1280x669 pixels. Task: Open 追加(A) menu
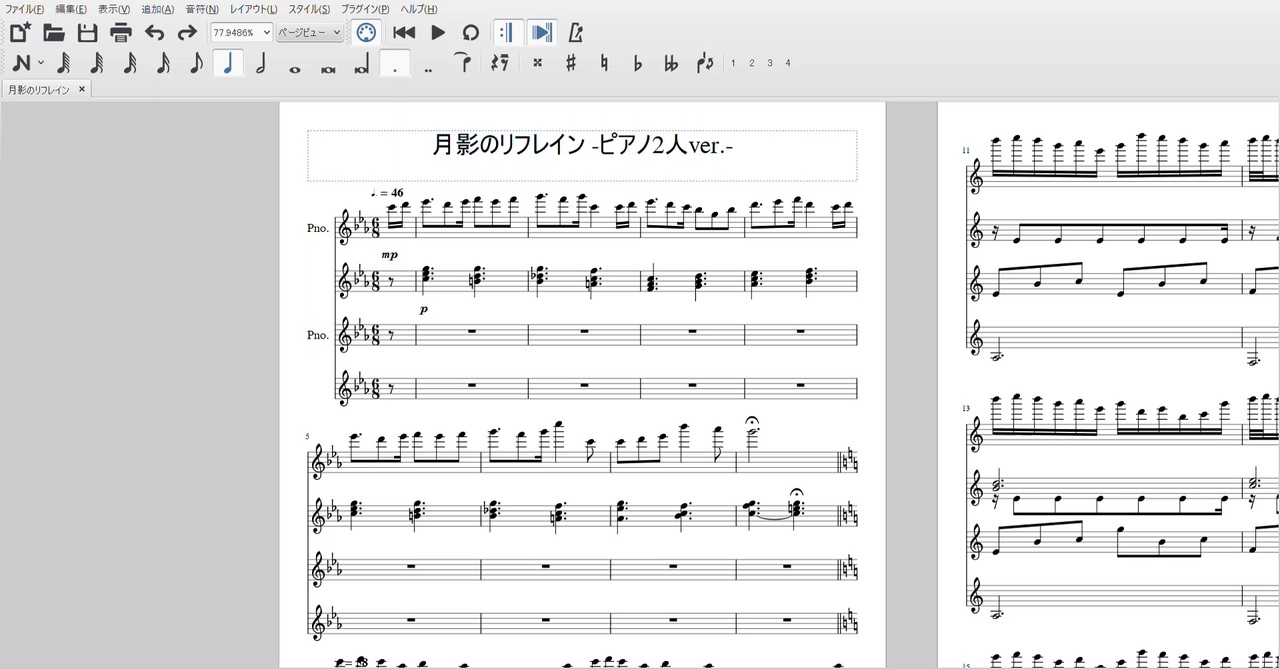pos(157,9)
